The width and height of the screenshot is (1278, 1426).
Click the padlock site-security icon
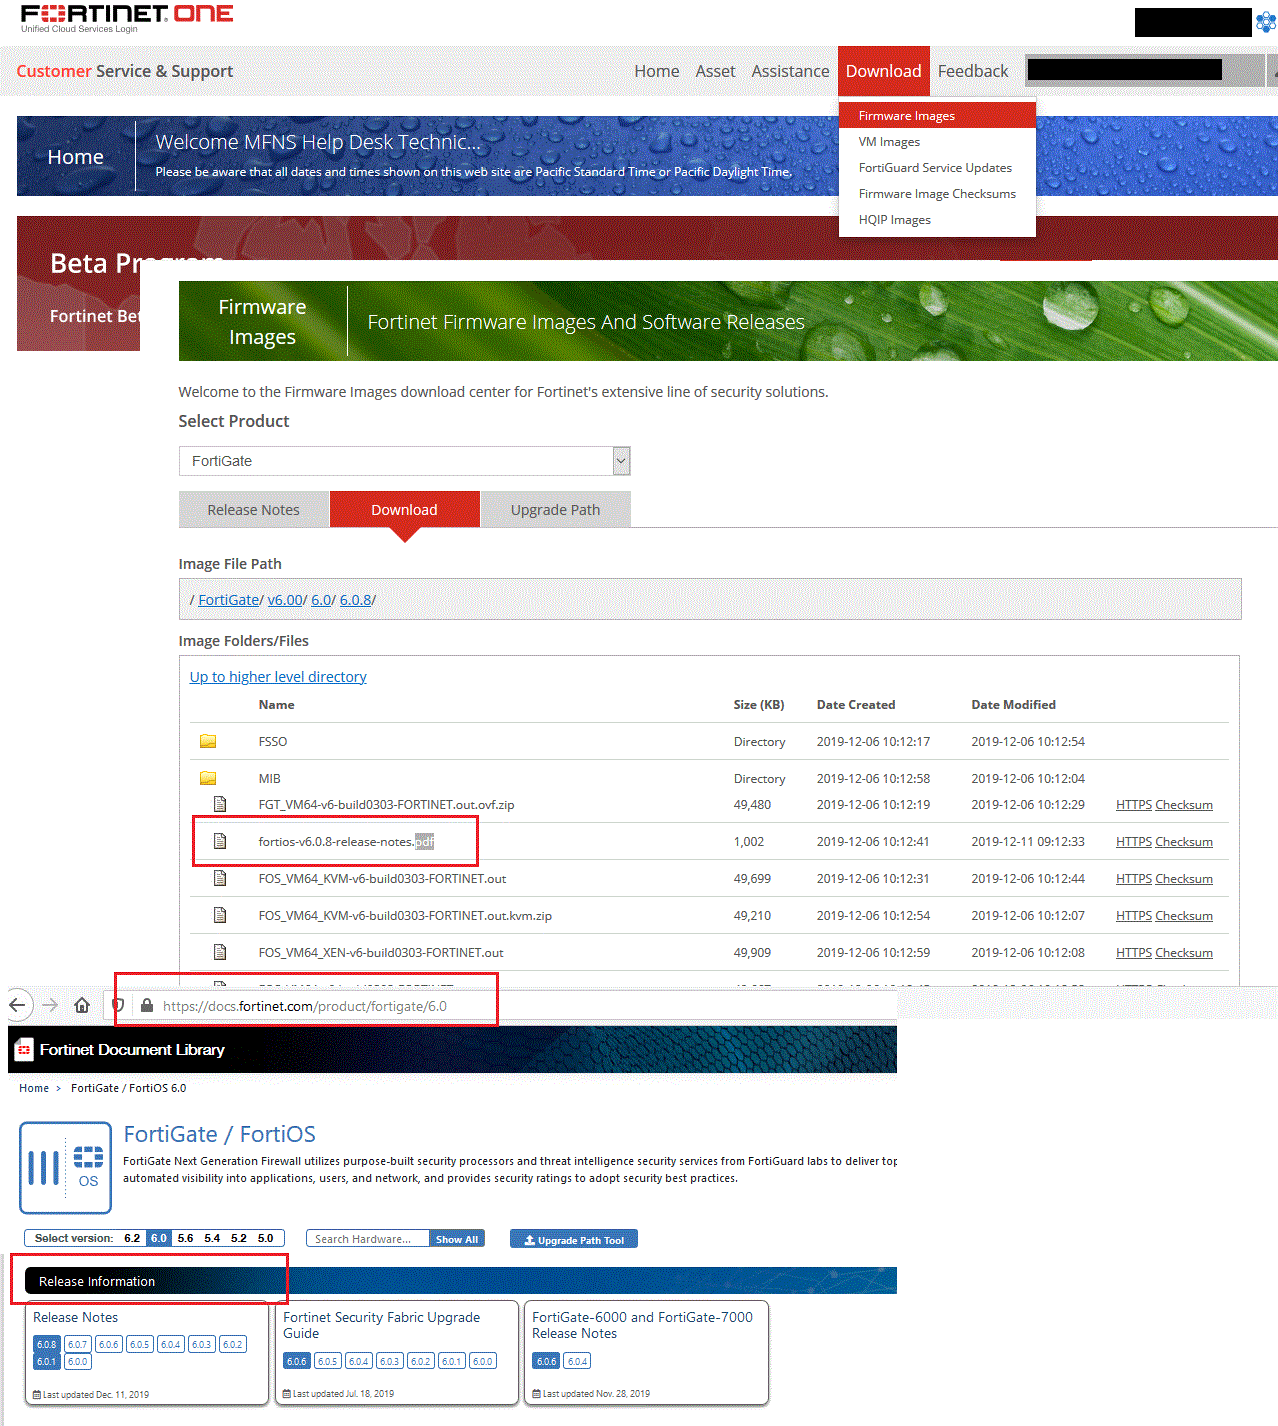point(147,1006)
